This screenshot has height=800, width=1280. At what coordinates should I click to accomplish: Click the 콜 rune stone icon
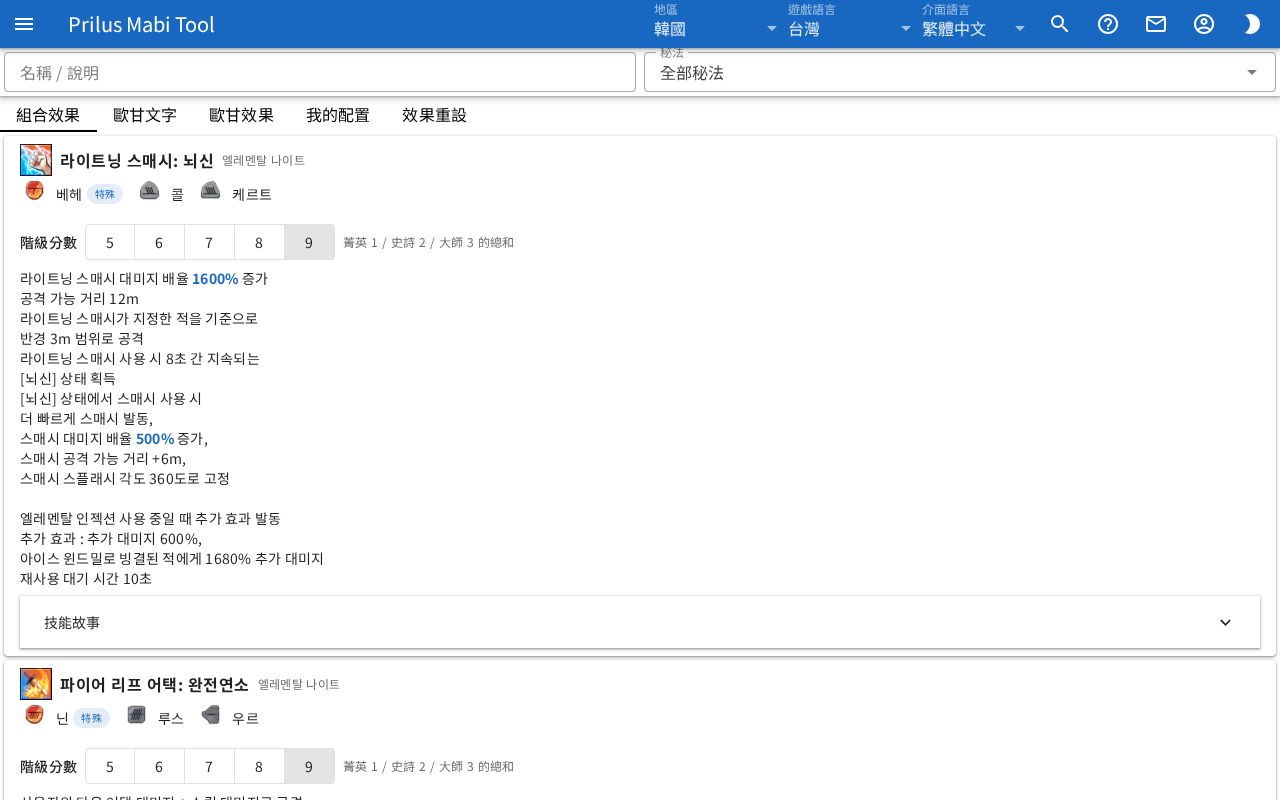pyautogui.click(x=149, y=191)
